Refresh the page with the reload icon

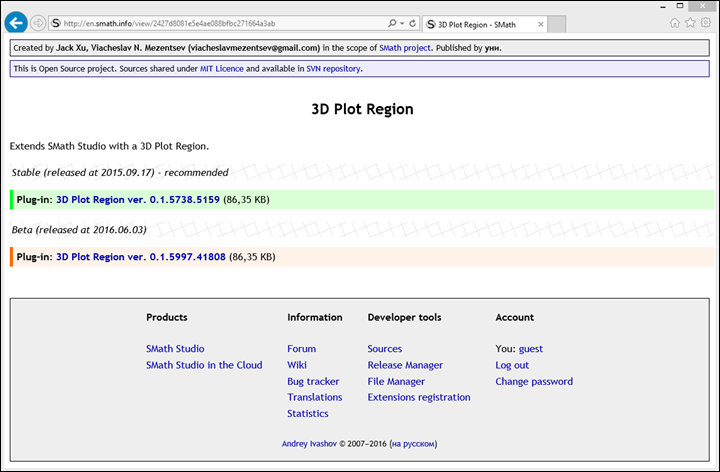point(412,22)
